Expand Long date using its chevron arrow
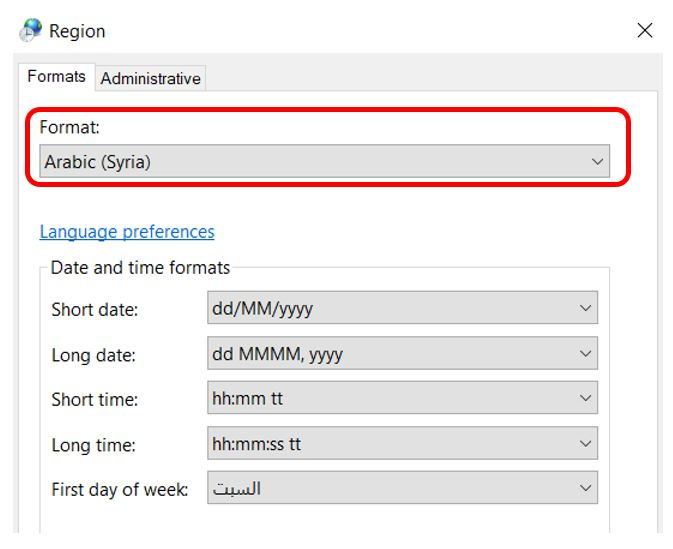This screenshot has width=673, height=549. tap(586, 354)
